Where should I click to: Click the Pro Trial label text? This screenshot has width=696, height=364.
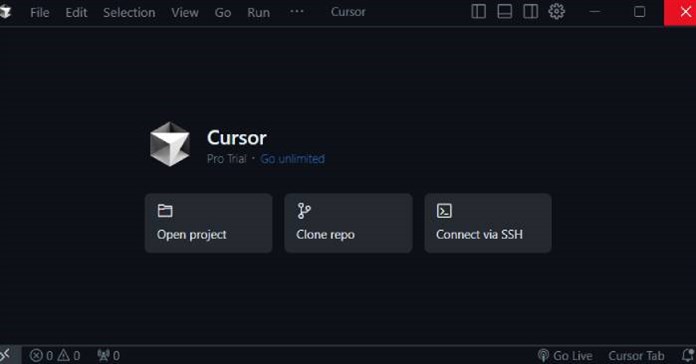click(x=226, y=159)
